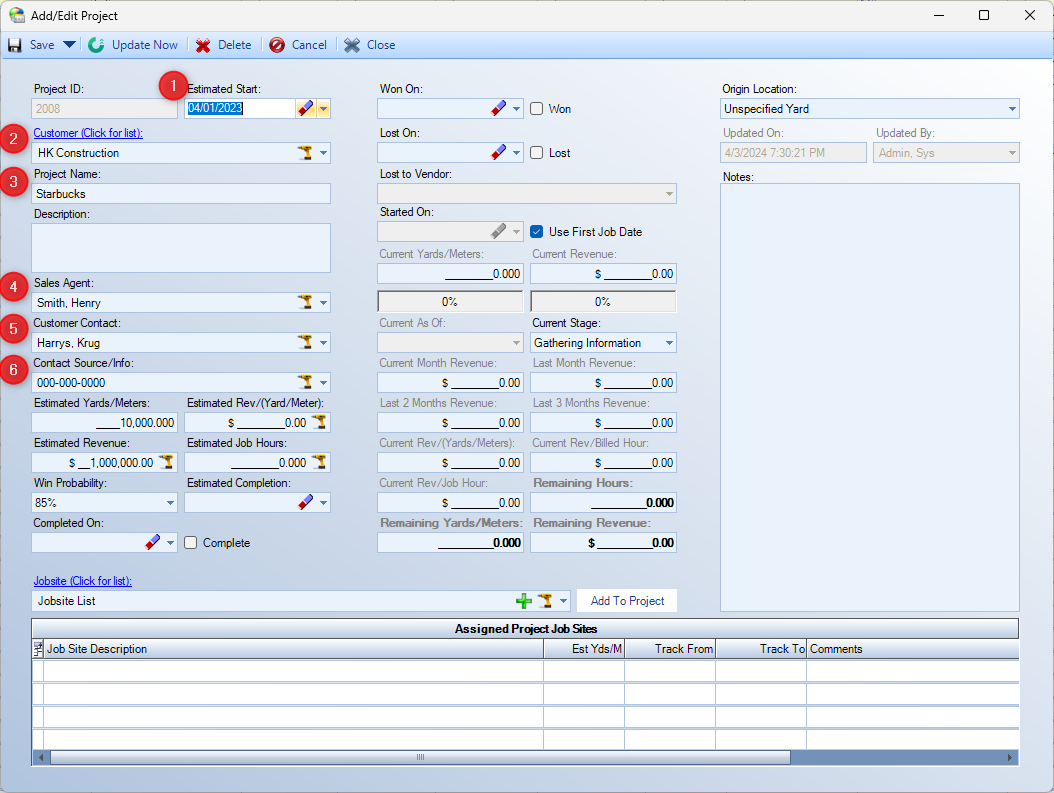Open the Estimated Start date picker arrow
This screenshot has width=1054, height=793.
point(323,108)
